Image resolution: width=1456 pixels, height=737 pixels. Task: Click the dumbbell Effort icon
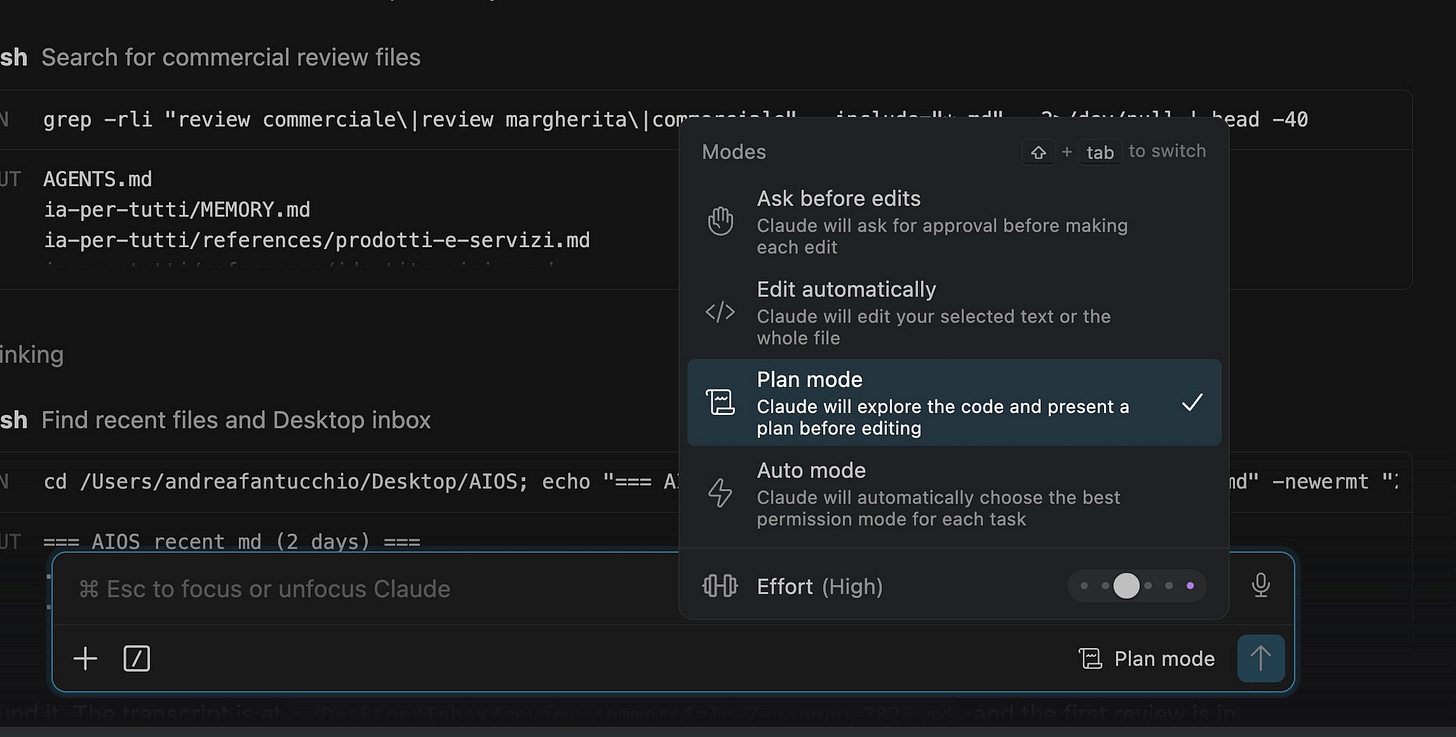click(x=720, y=586)
